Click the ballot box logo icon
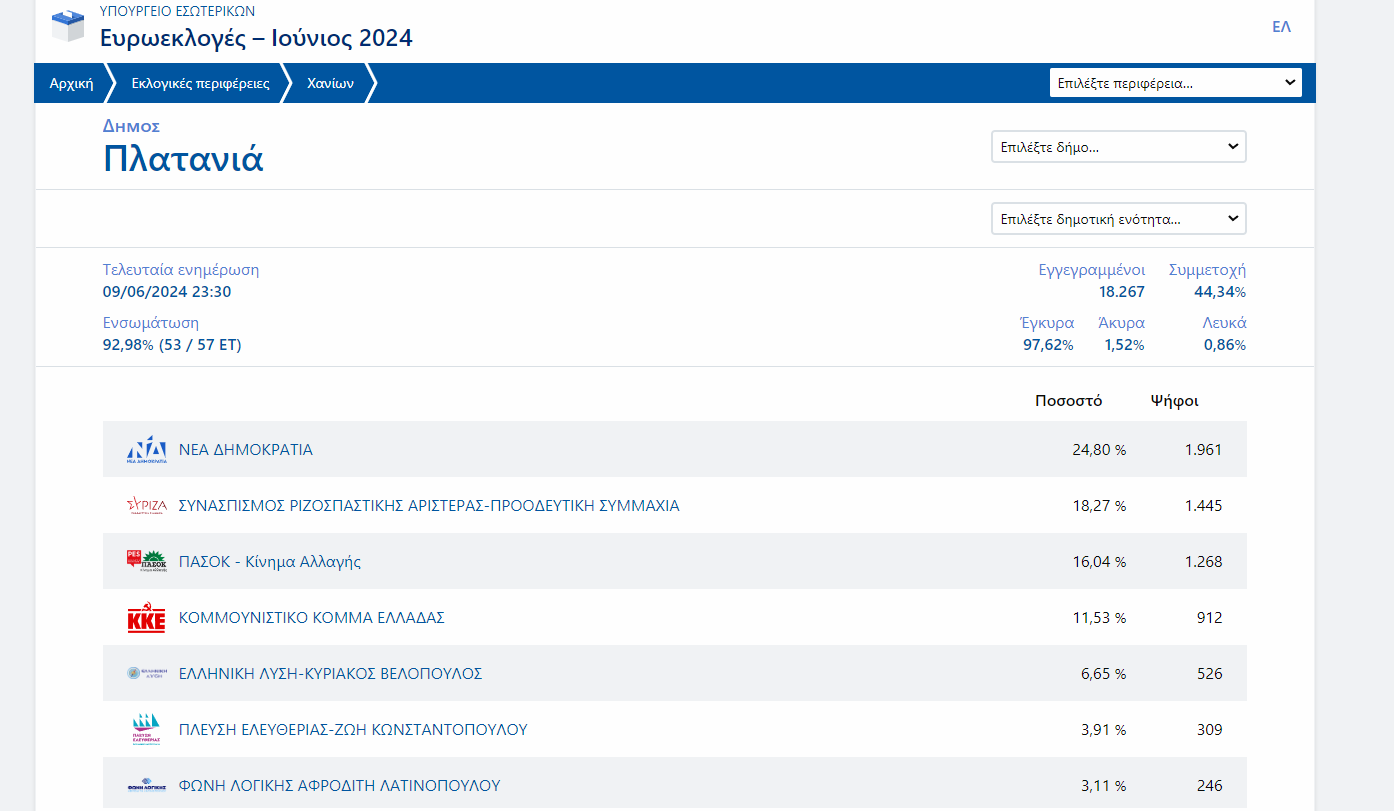Viewport: 1394px width, 811px height. coord(68,26)
